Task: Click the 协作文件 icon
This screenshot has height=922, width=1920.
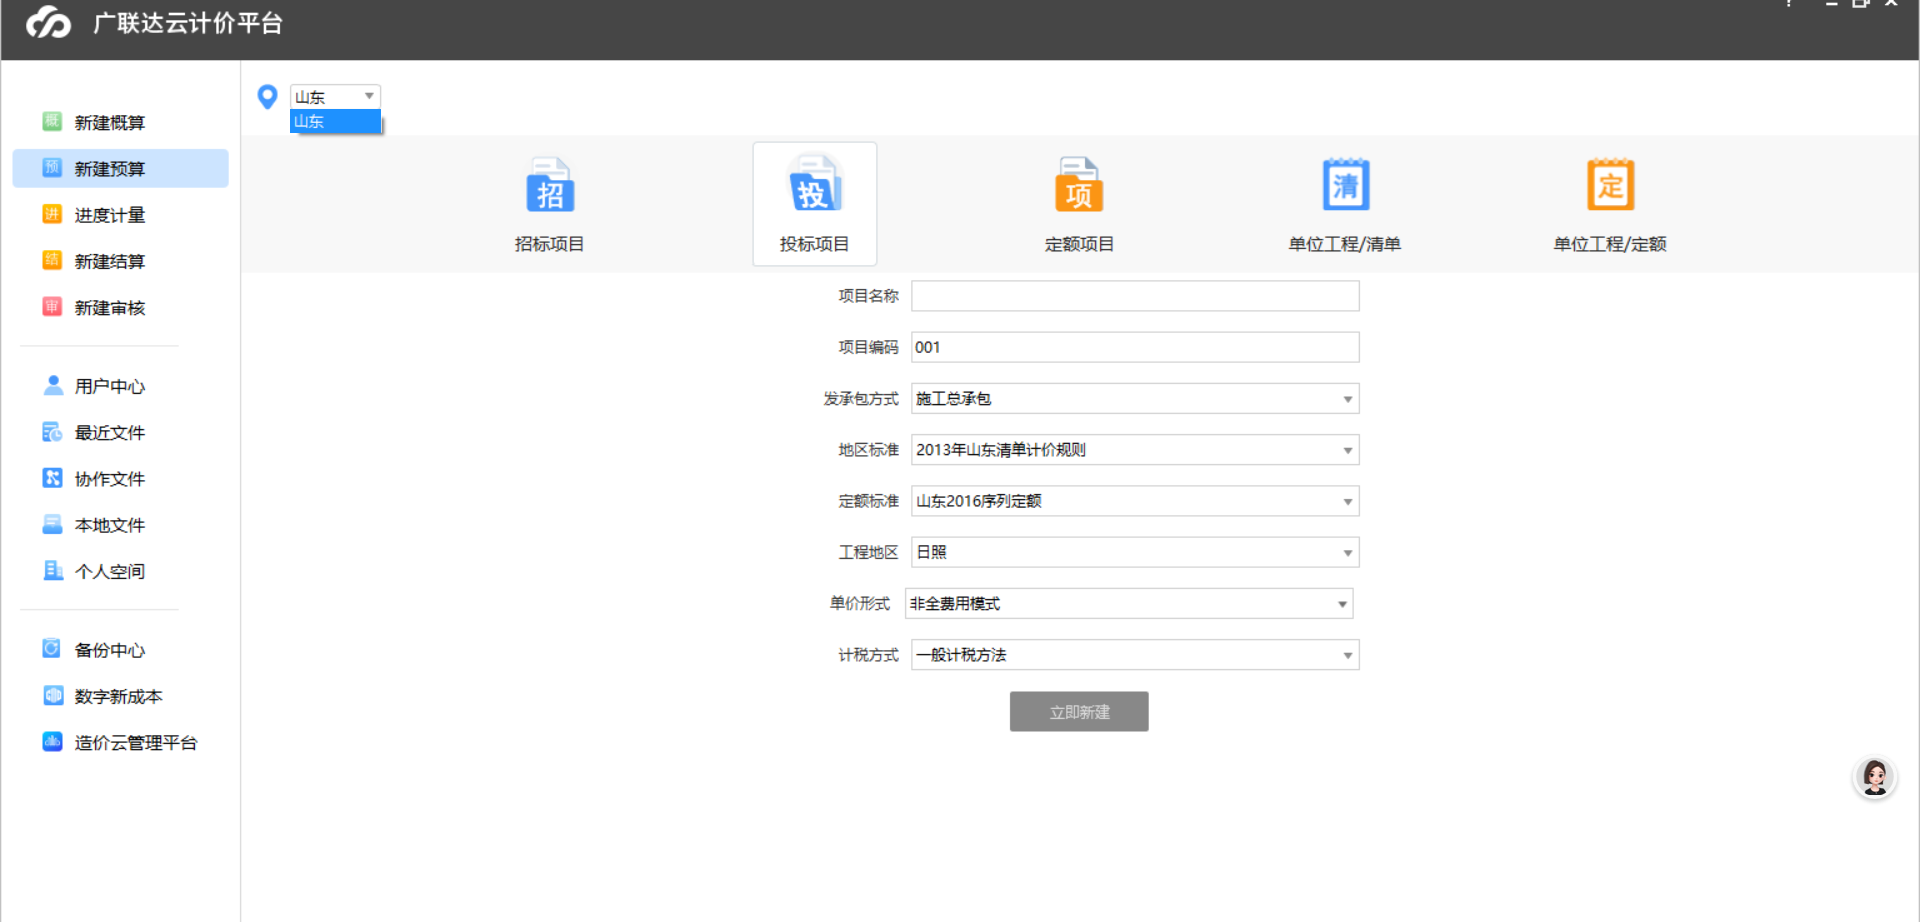Action: (53, 478)
